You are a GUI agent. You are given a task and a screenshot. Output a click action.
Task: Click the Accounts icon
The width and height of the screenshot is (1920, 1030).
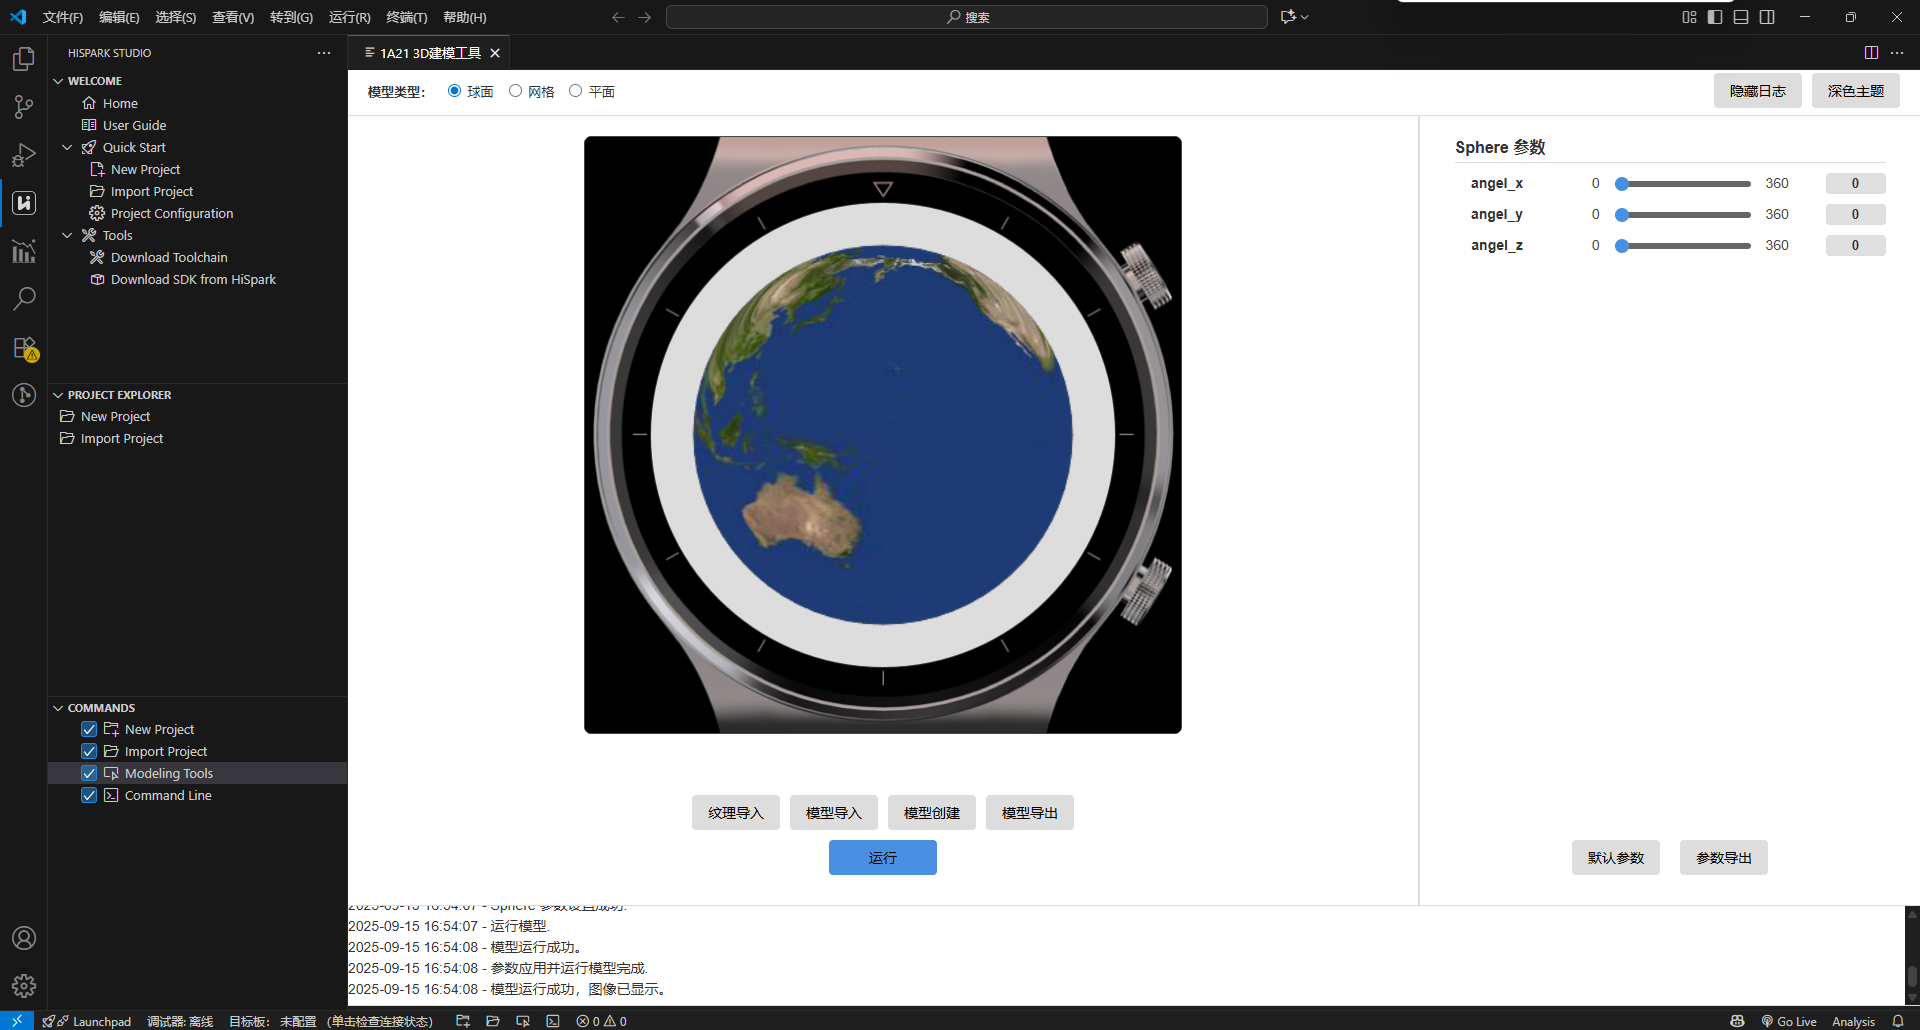click(24, 938)
